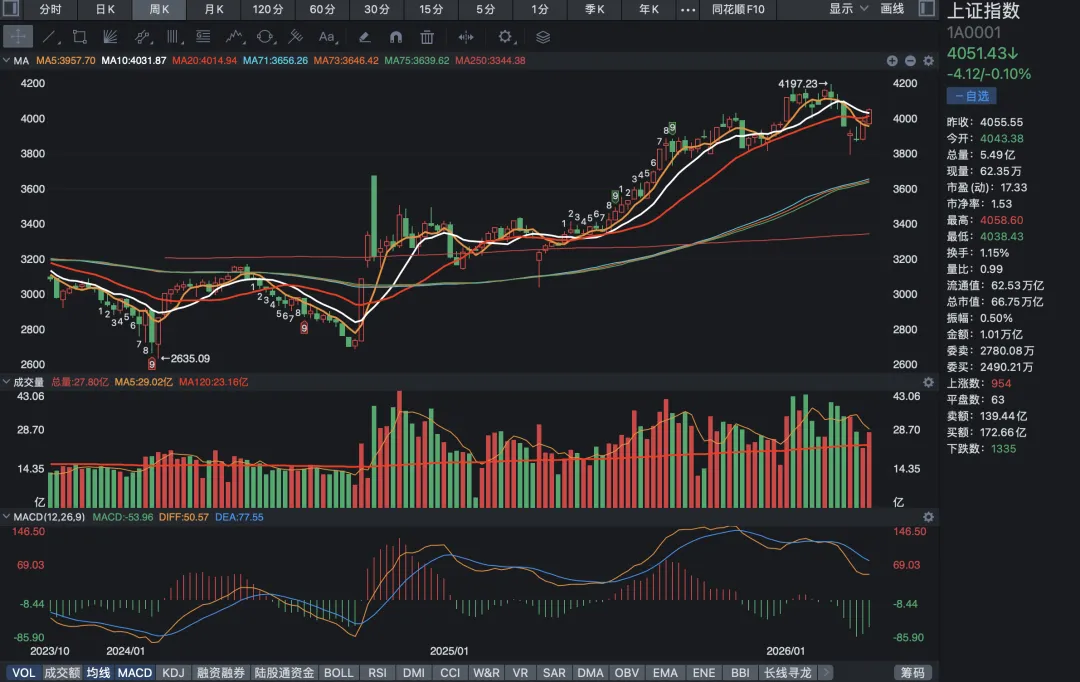Select the vertical cycle lines tool
1080x682 pixels.
point(172,37)
